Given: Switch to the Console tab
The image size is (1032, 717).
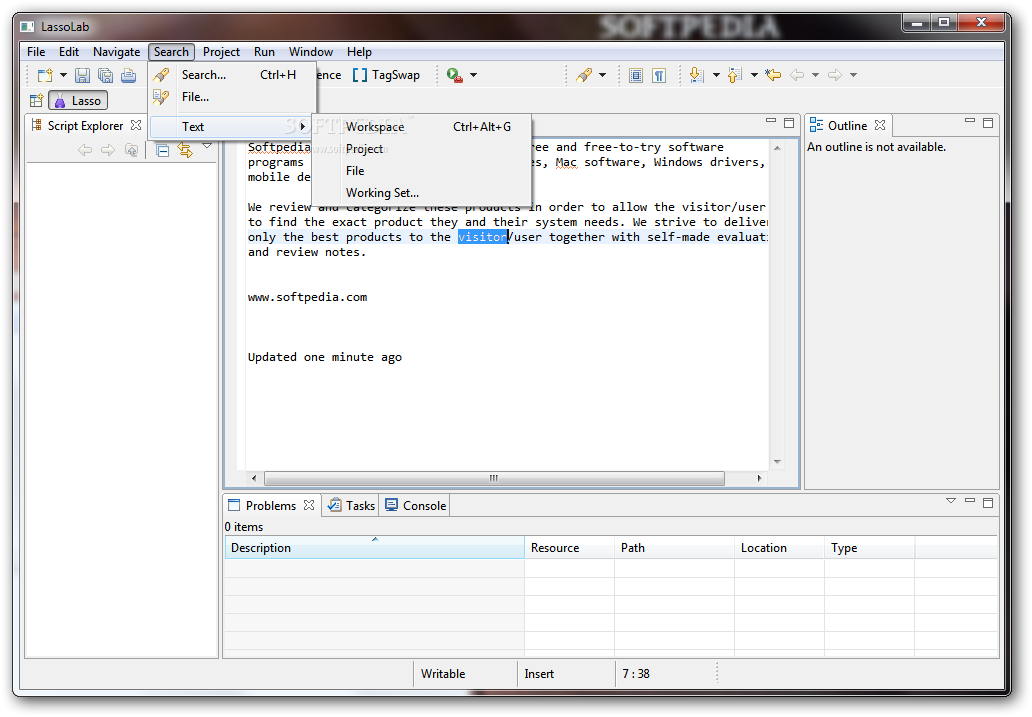Looking at the screenshot, I should click(x=416, y=506).
